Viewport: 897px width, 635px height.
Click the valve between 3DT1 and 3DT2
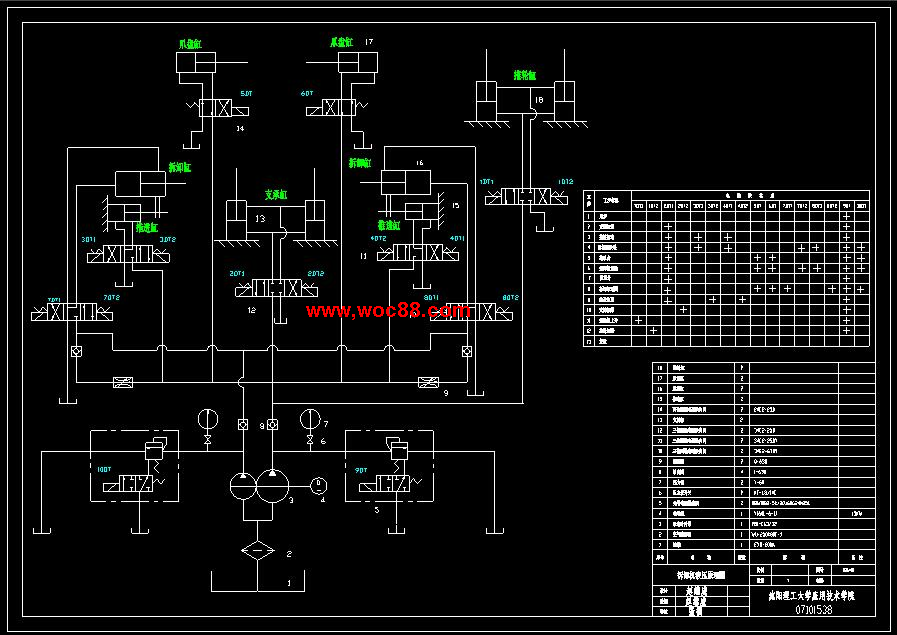pyautogui.click(x=129, y=255)
